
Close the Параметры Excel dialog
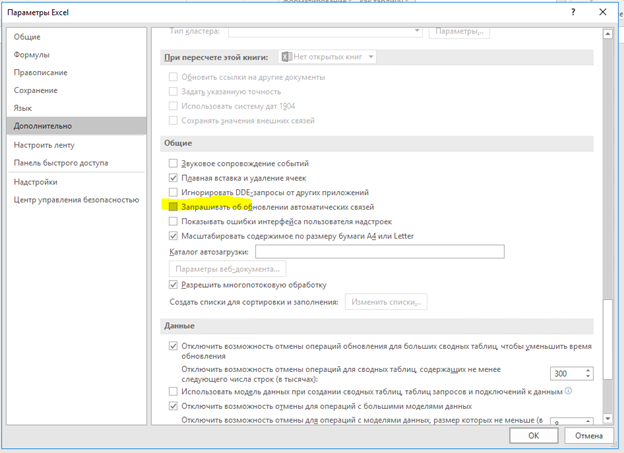point(603,12)
